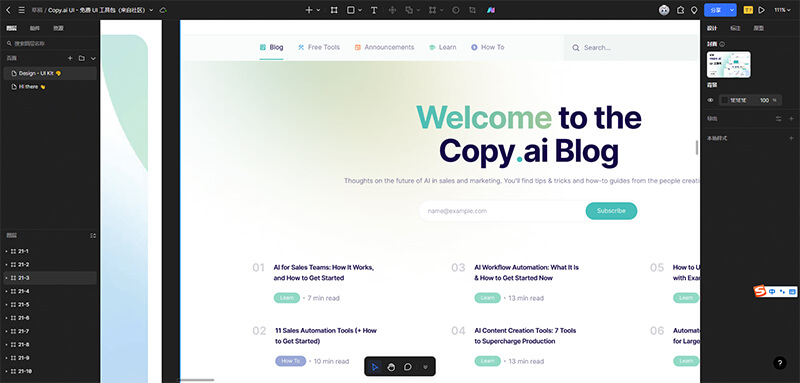
Task: Switch to the Prototype tab in right panel
Action: [759, 28]
